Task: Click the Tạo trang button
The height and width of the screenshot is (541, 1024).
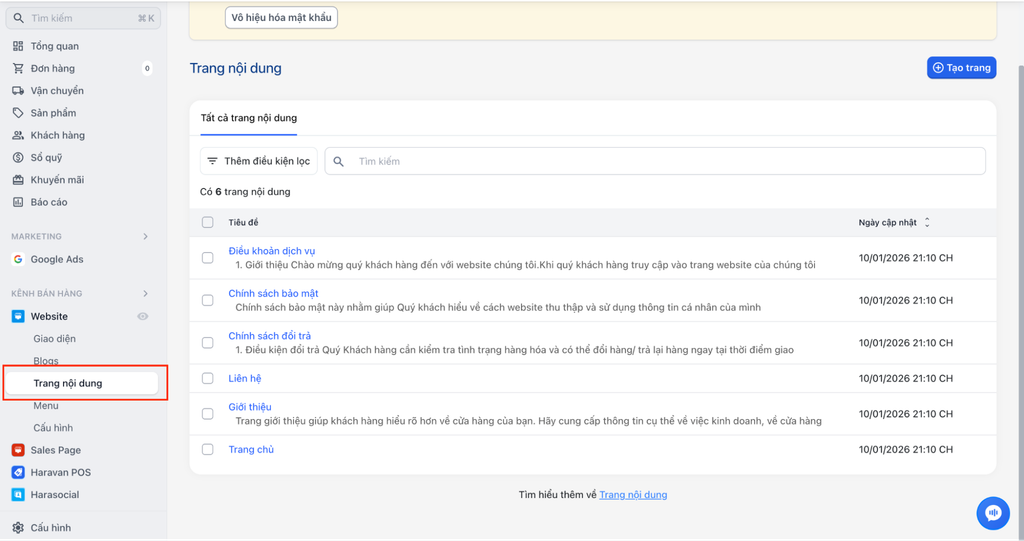Action: coord(961,68)
